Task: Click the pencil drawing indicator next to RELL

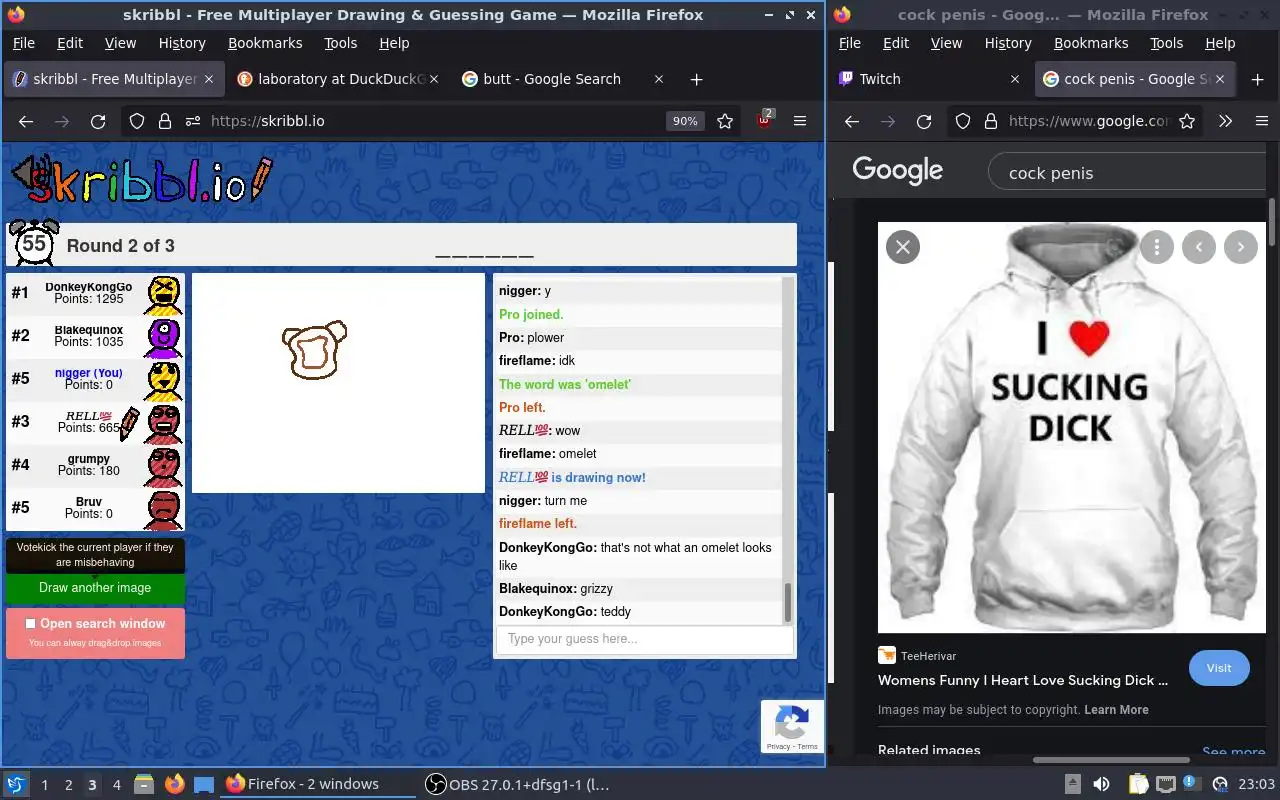Action: (129, 424)
